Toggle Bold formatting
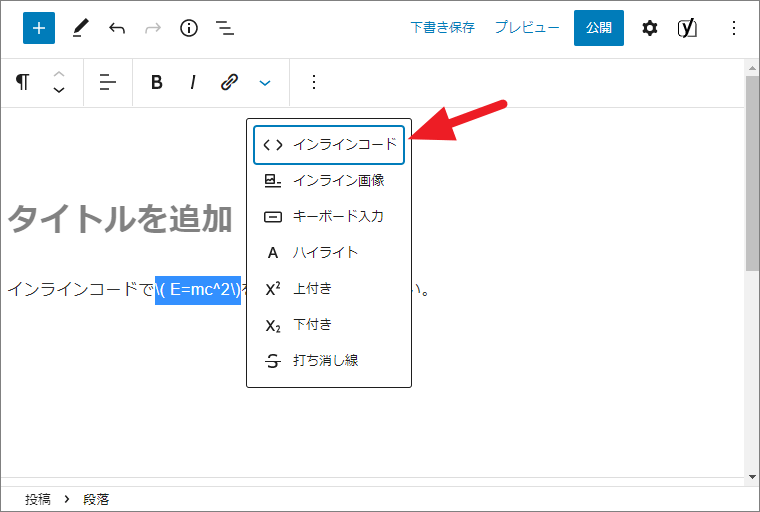 point(157,83)
